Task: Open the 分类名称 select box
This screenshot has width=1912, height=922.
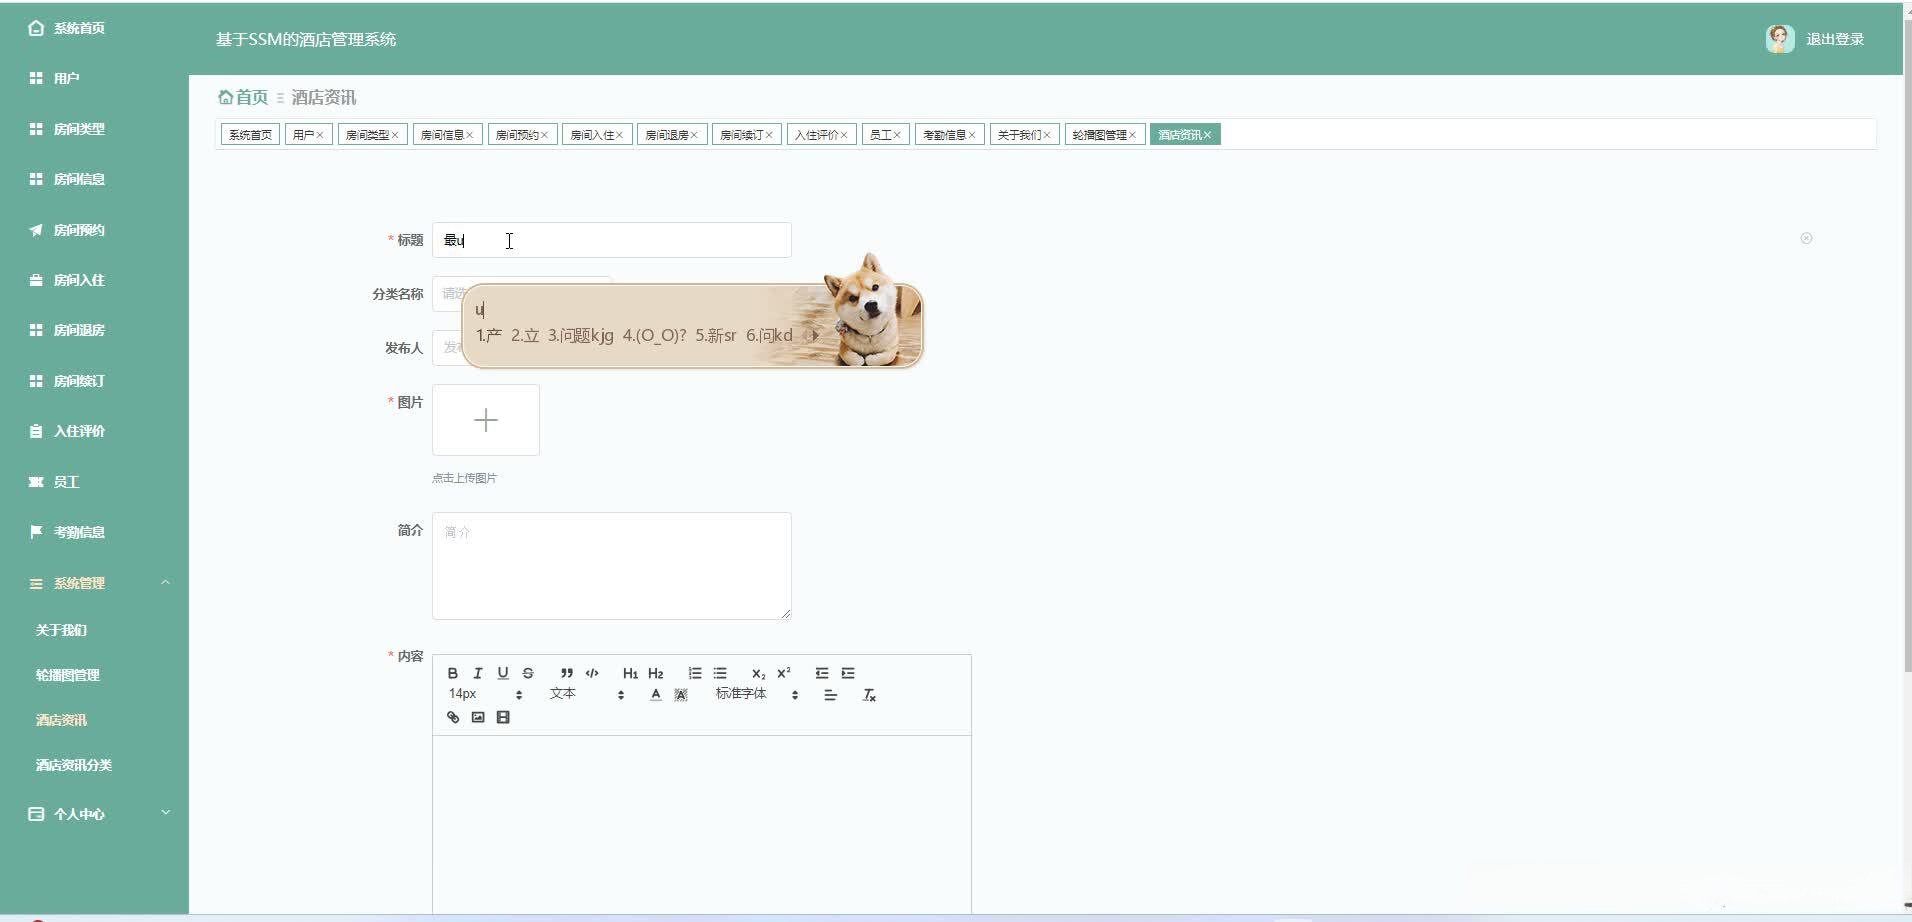Action: pyautogui.click(x=522, y=294)
